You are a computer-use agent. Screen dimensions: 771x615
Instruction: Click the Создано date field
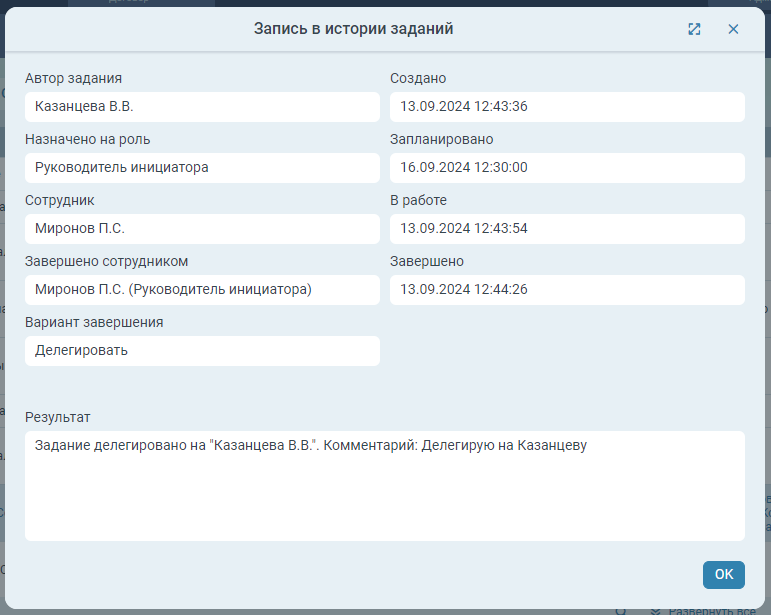[x=567, y=106]
